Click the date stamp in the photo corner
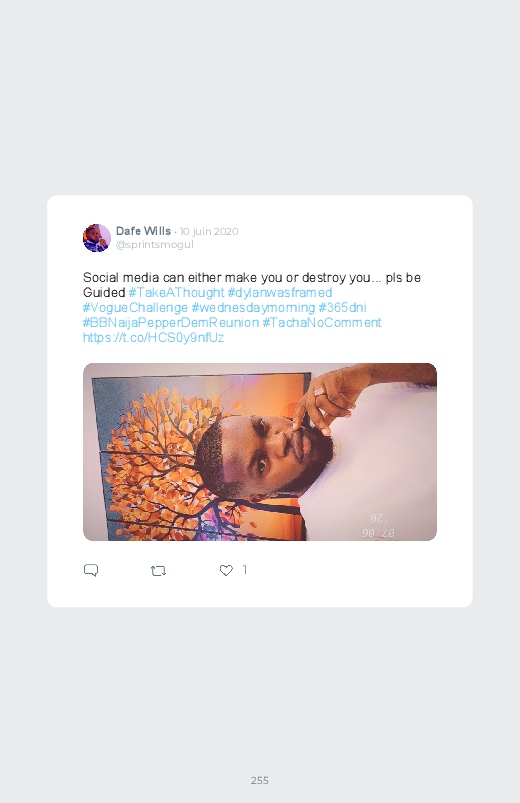Image resolution: width=520 pixels, height=803 pixels. click(379, 526)
